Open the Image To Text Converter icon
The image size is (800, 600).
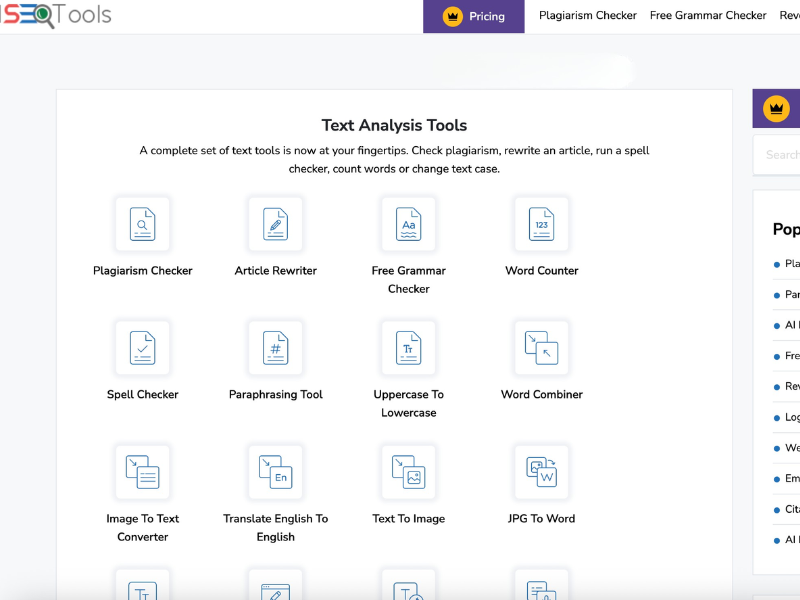coord(142,472)
